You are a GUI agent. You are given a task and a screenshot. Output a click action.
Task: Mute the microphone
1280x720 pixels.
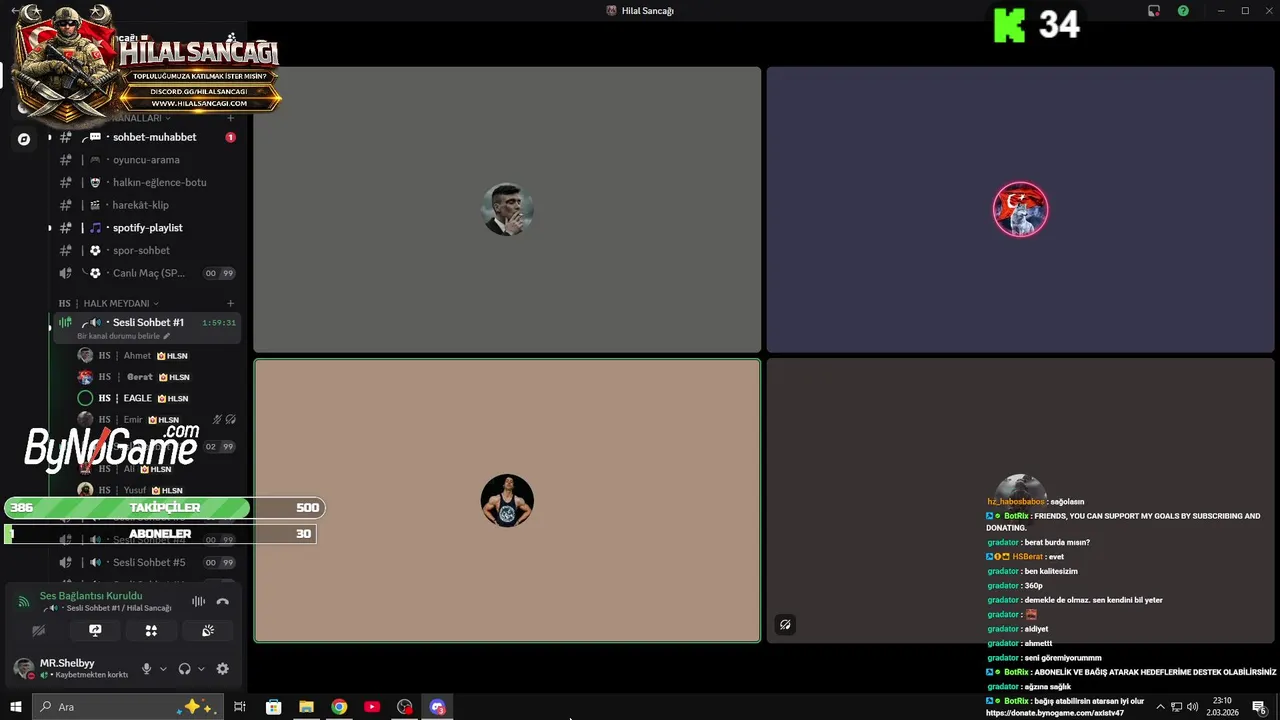[147, 669]
